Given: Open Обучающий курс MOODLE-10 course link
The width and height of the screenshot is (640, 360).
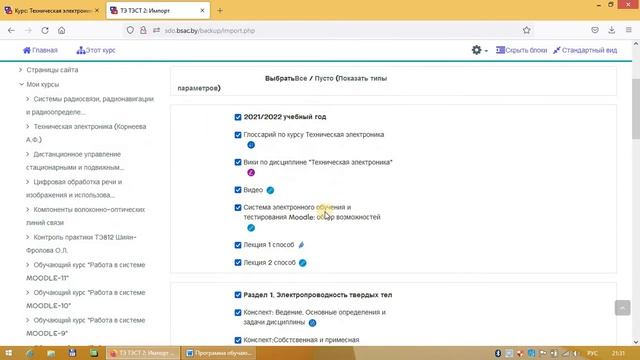Looking at the screenshot, I should tap(86, 299).
